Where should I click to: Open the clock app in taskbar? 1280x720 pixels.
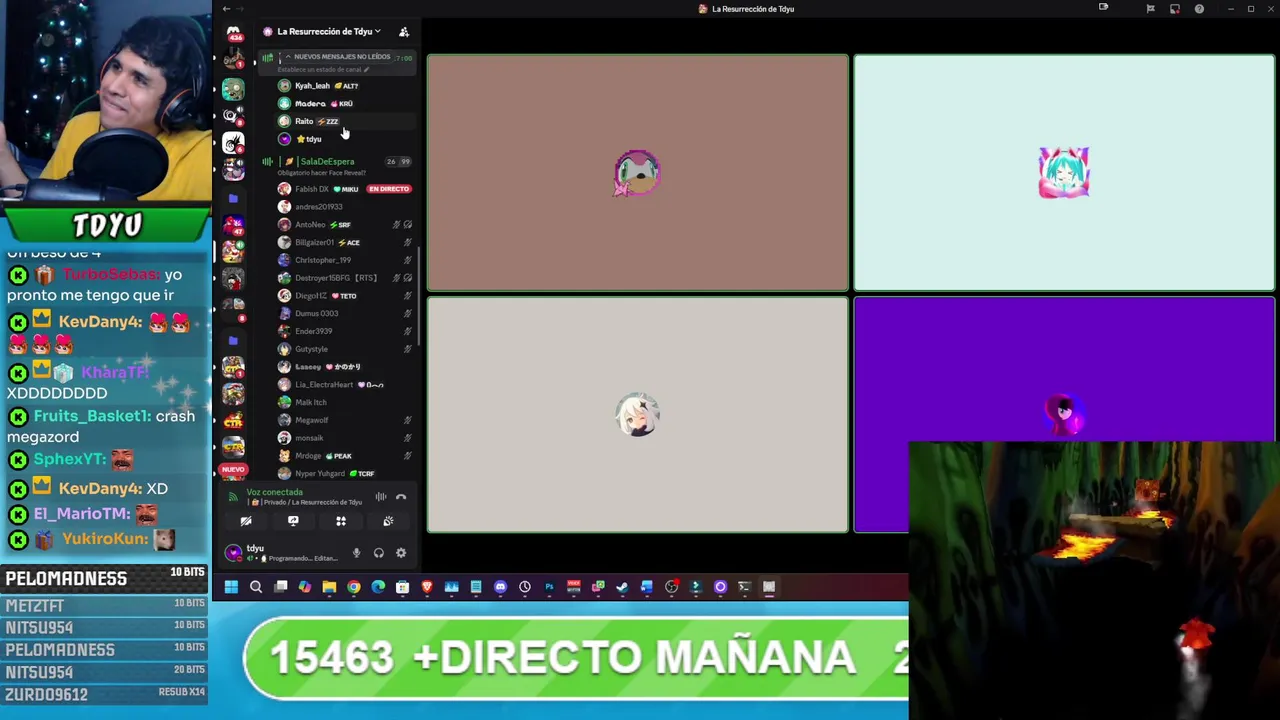525,587
